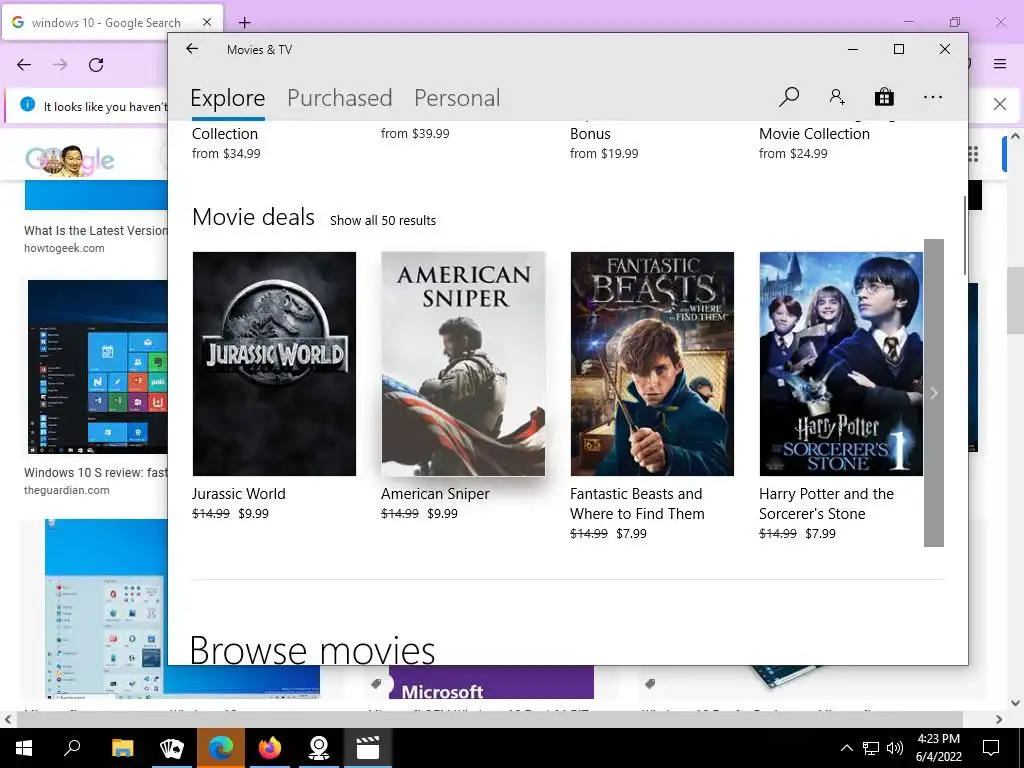Open the browser hamburger menu
Screen dimensions: 1024x768
pyautogui.click(x=1000, y=63)
